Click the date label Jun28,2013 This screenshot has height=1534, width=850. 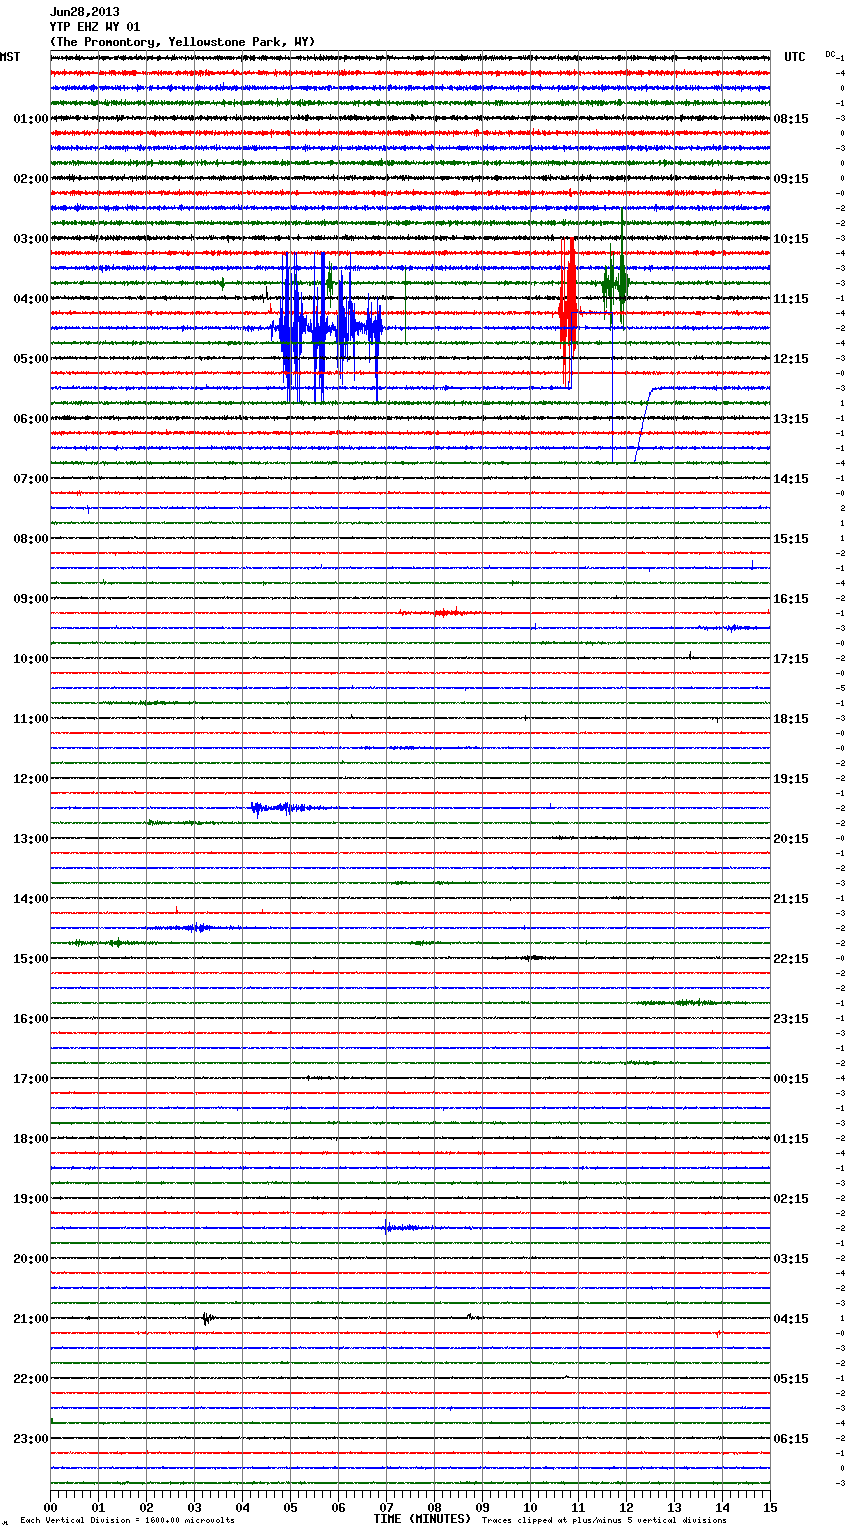tap(85, 12)
